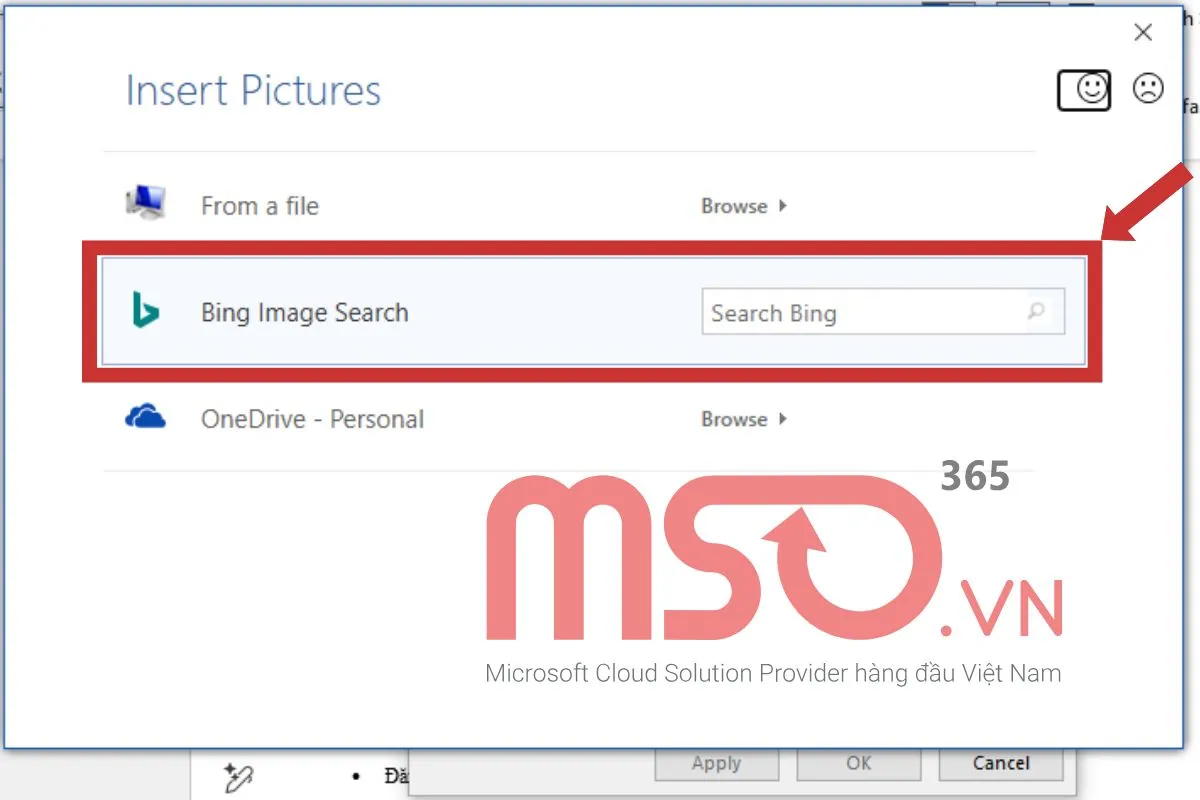This screenshot has height=800, width=1200.
Task: Select the OneDrive - Personal option label
Action: point(312,419)
